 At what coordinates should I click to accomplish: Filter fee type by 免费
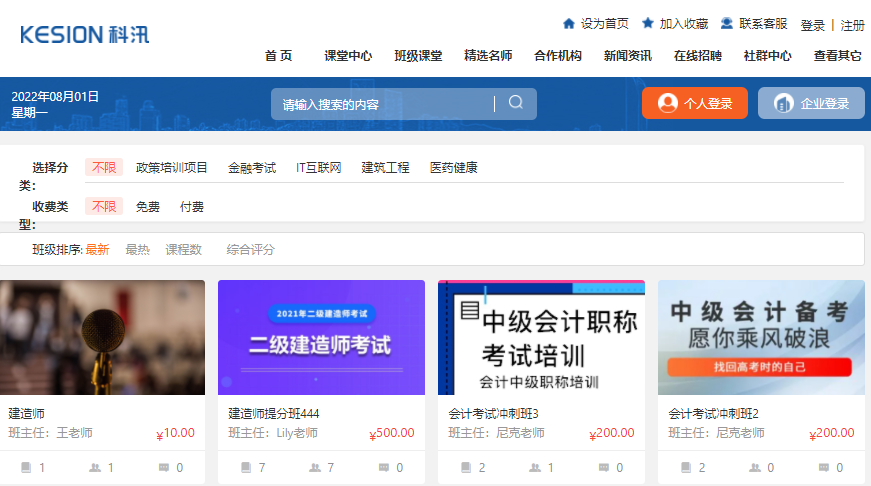pyautogui.click(x=148, y=207)
